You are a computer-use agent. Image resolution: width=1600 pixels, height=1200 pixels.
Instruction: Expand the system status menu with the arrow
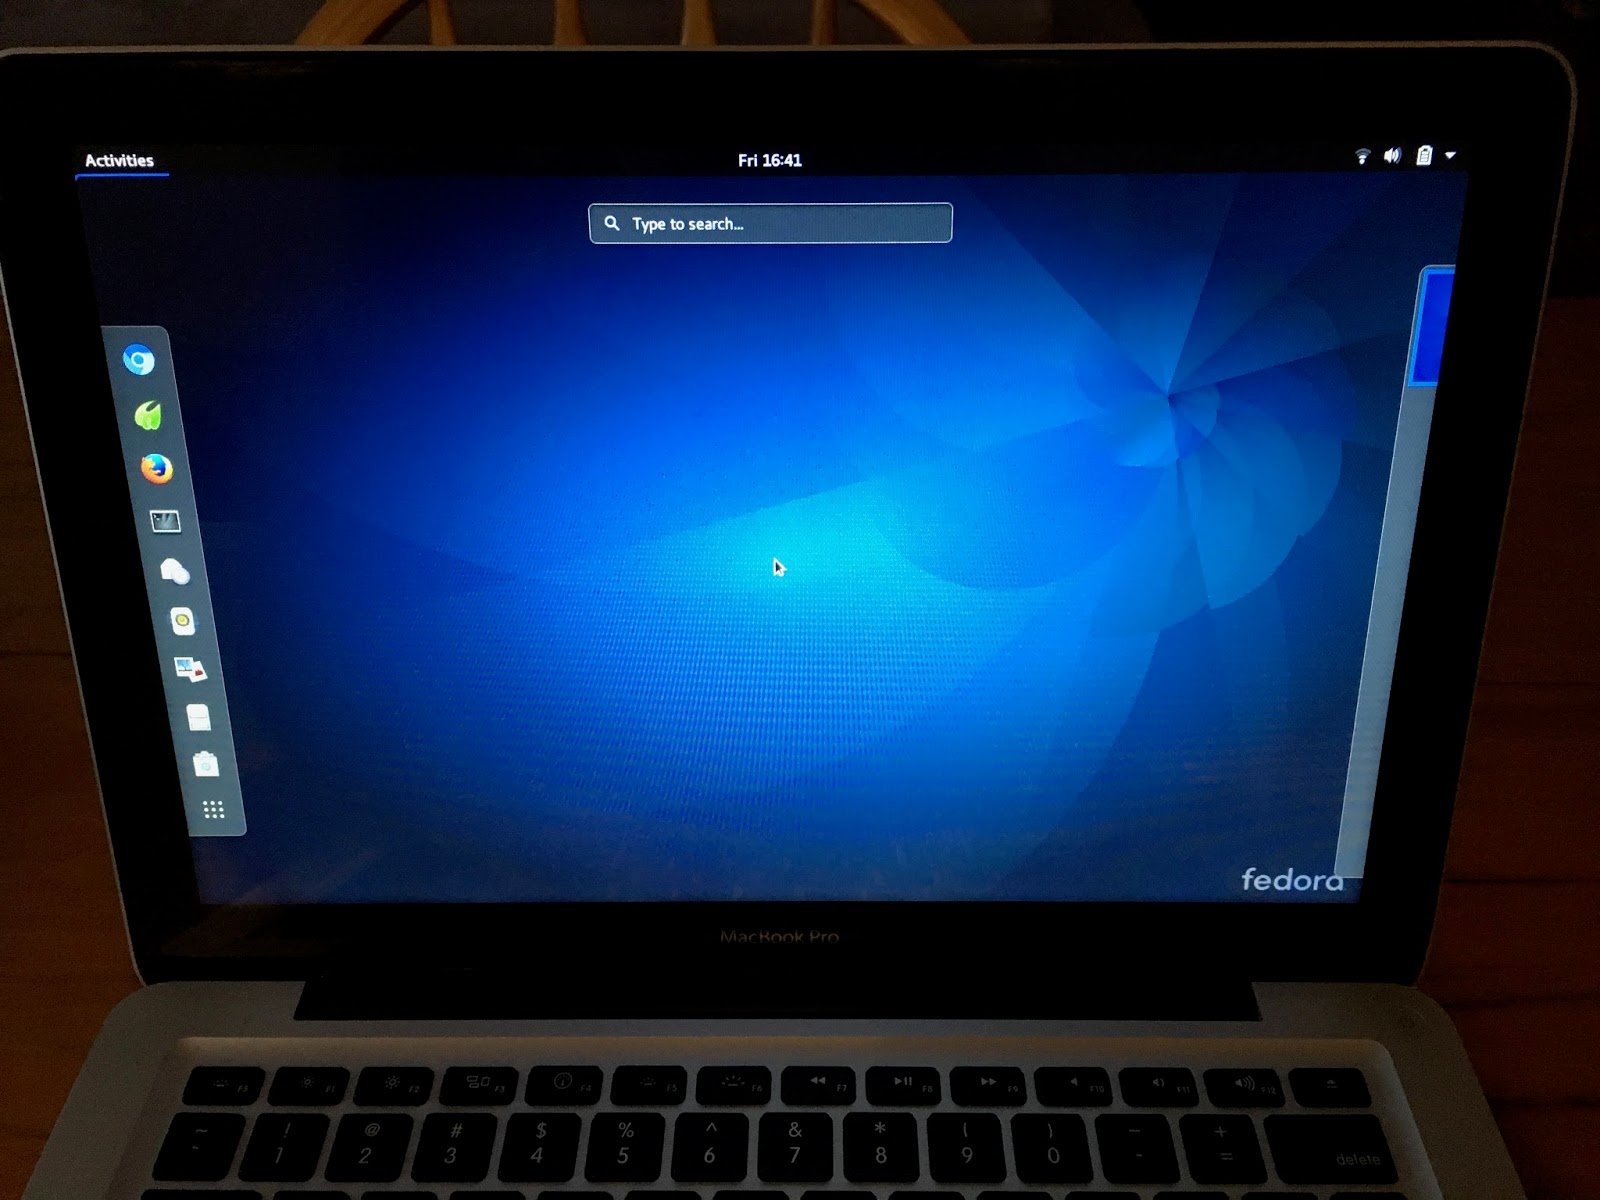coord(1450,157)
